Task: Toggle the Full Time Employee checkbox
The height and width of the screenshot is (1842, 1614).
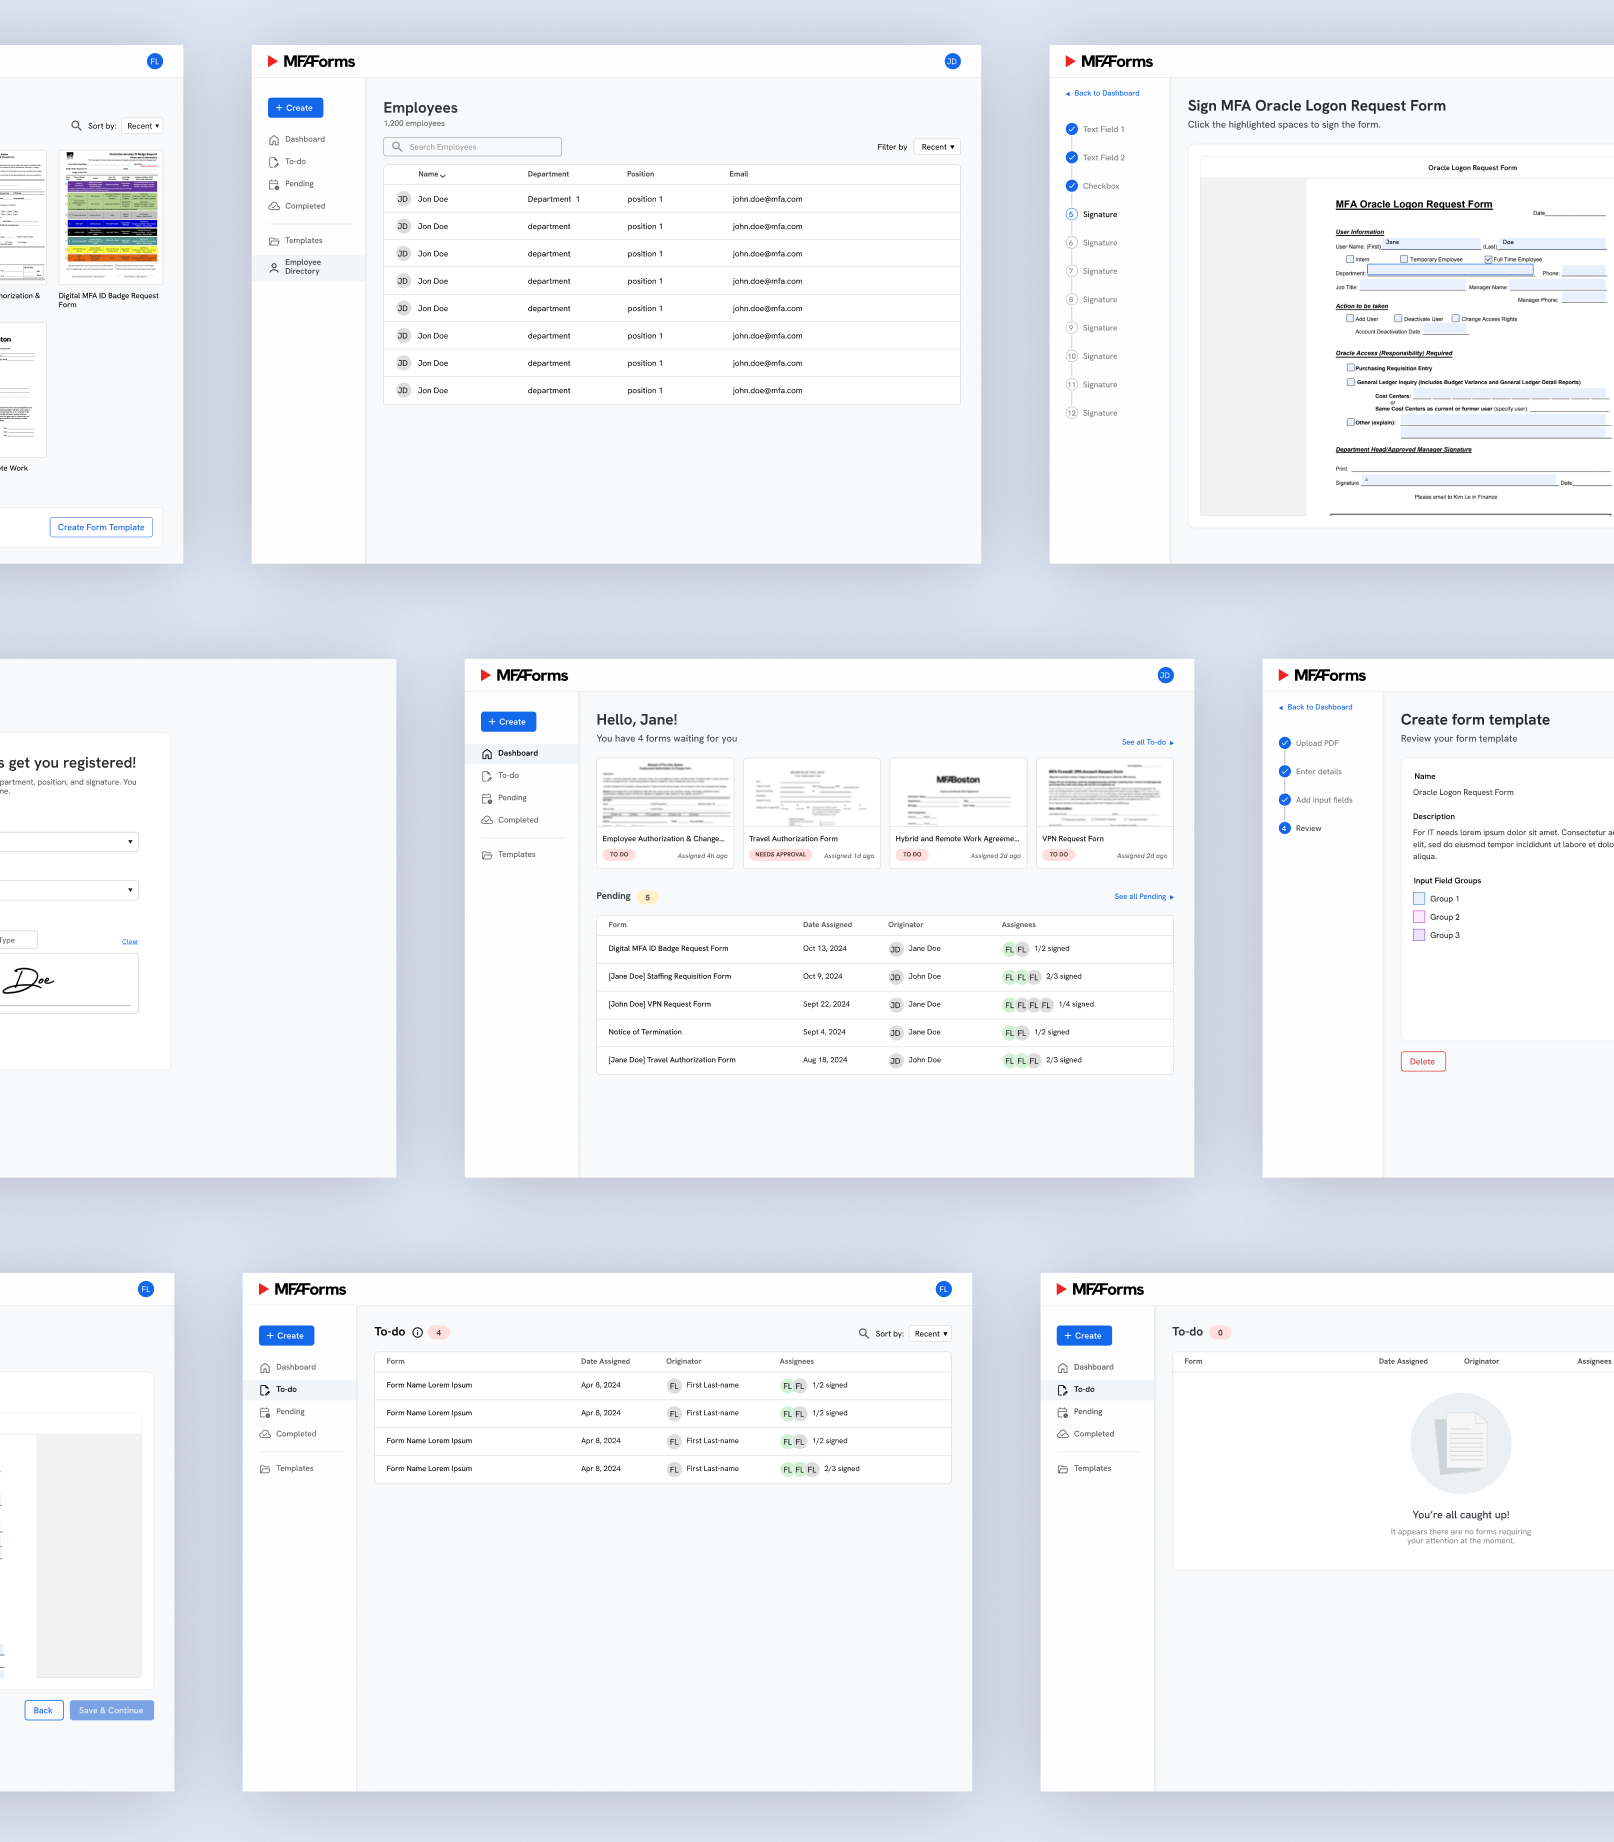Action: pos(1488,259)
